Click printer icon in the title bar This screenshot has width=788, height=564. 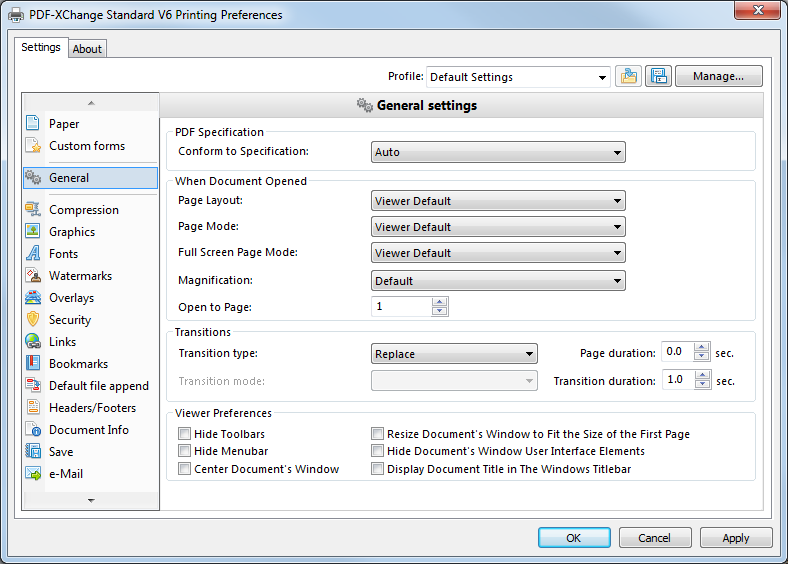tap(16, 15)
